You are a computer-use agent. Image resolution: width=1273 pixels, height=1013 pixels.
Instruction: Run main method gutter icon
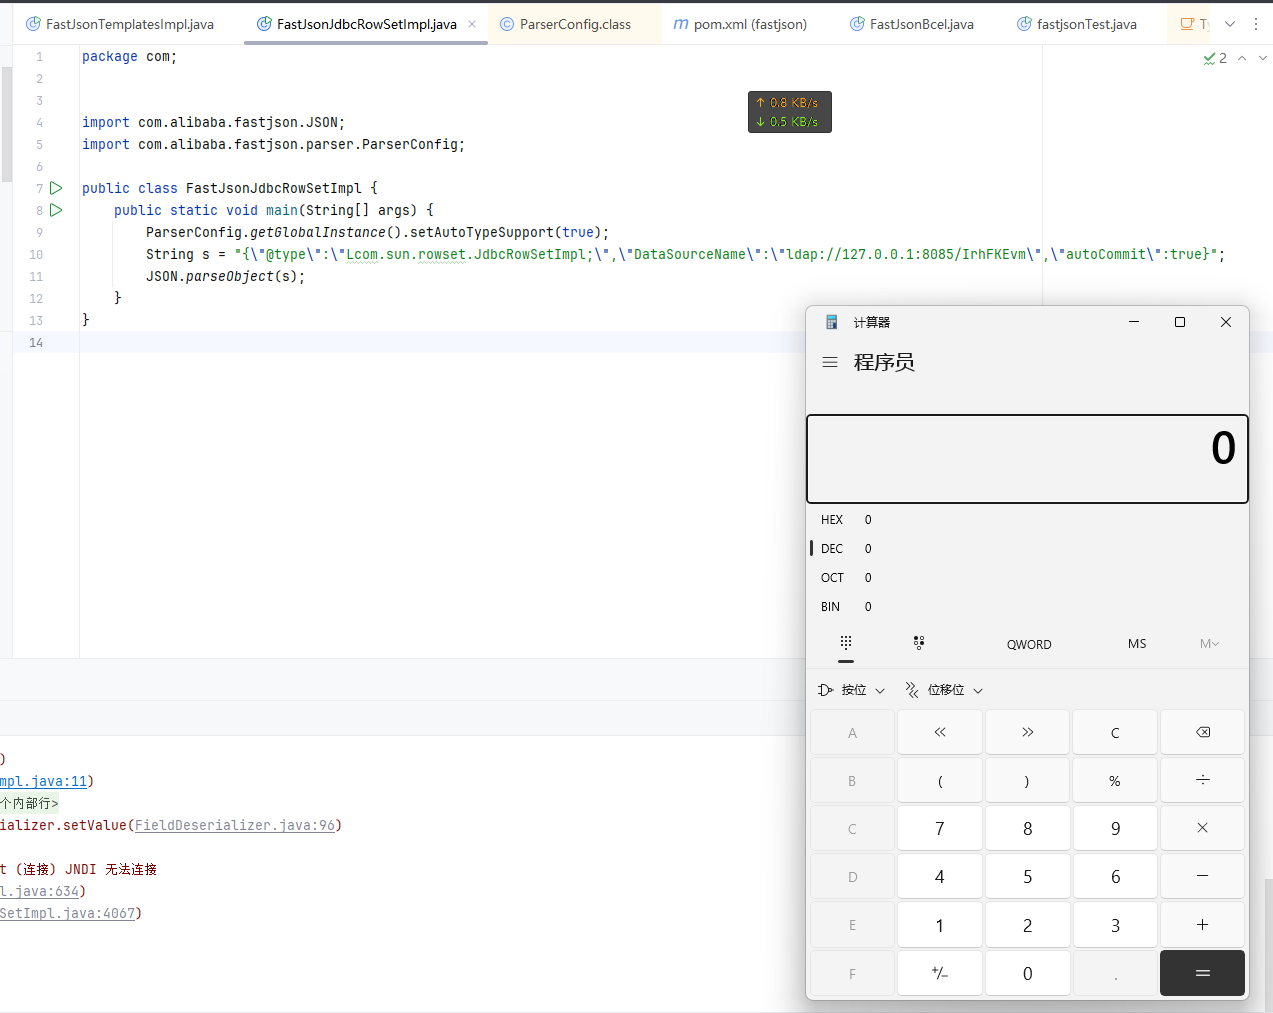(x=56, y=210)
